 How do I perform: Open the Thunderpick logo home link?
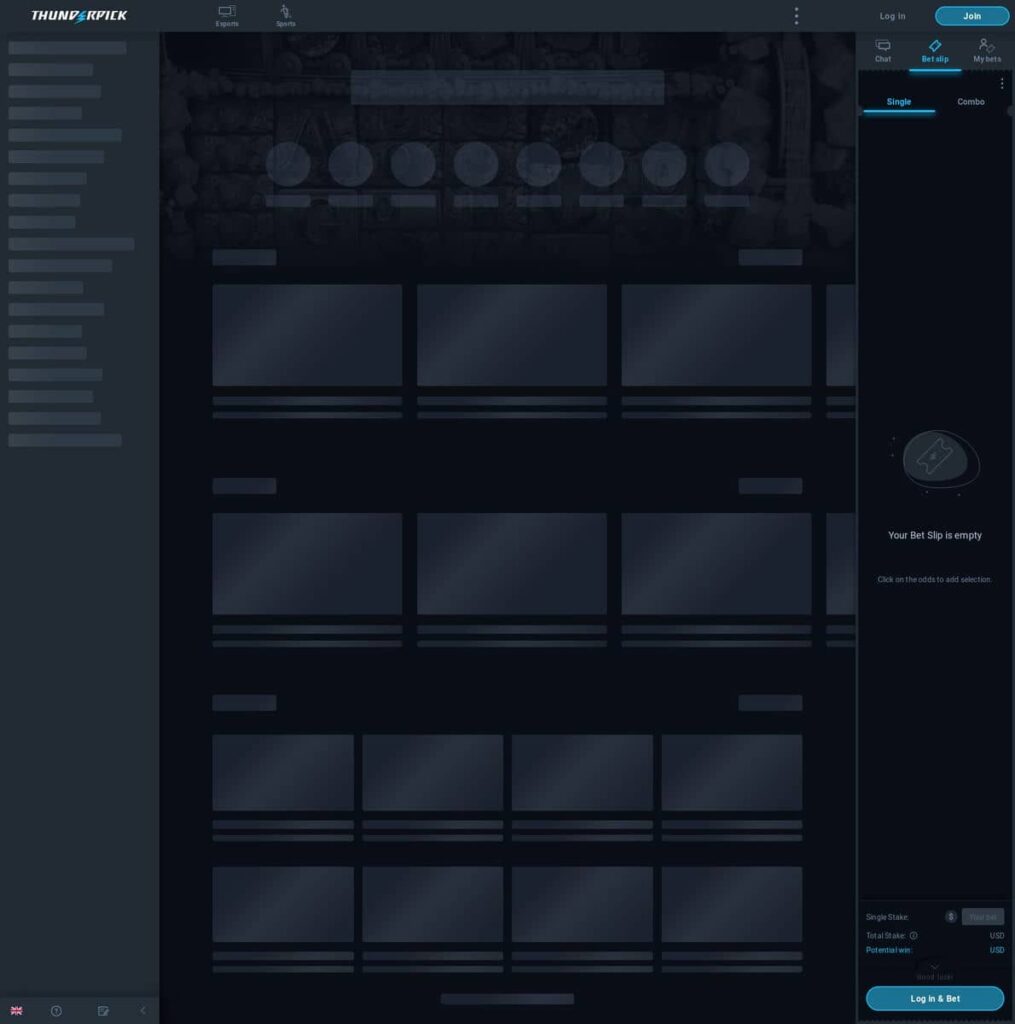coord(79,16)
